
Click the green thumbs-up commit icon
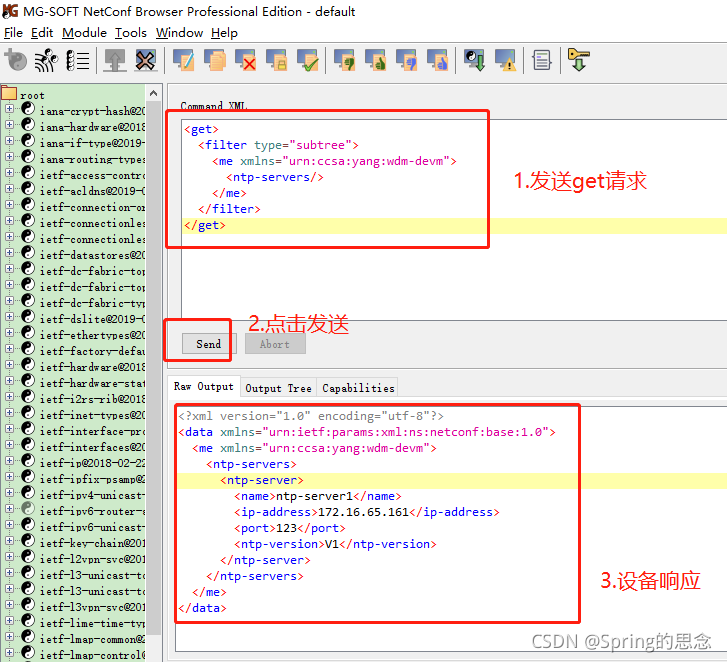(376, 60)
